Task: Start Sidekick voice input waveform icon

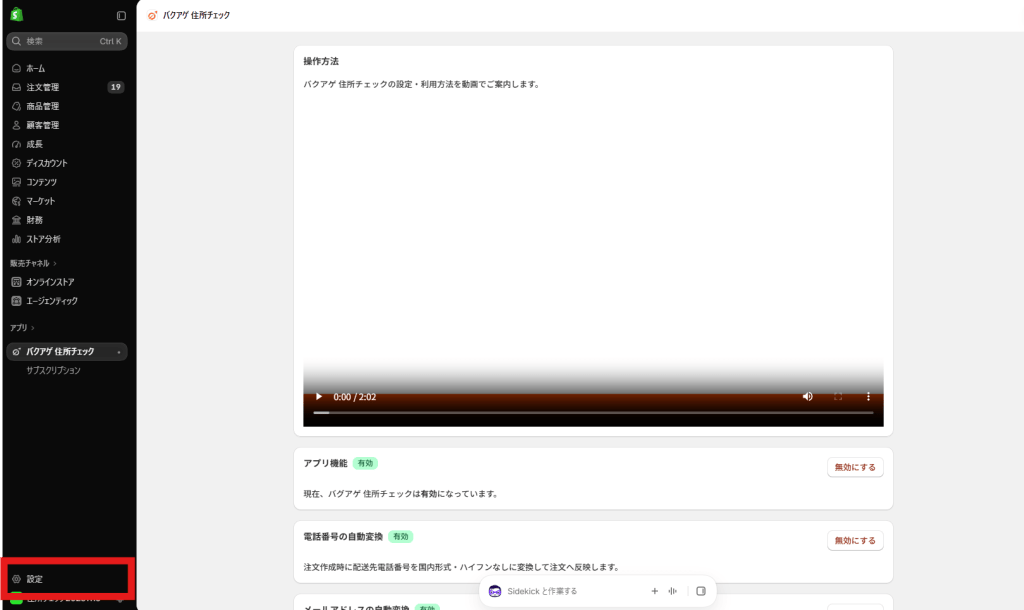Action: click(x=673, y=591)
